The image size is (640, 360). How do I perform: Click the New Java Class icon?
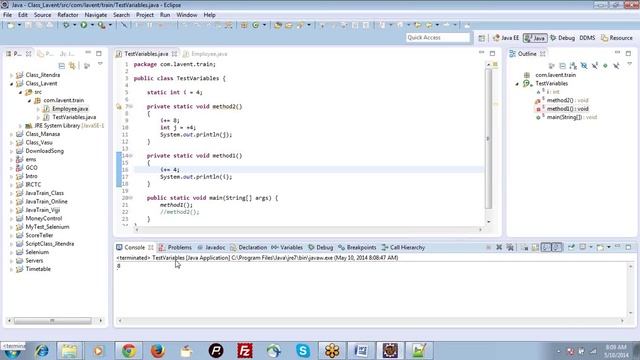256,25
